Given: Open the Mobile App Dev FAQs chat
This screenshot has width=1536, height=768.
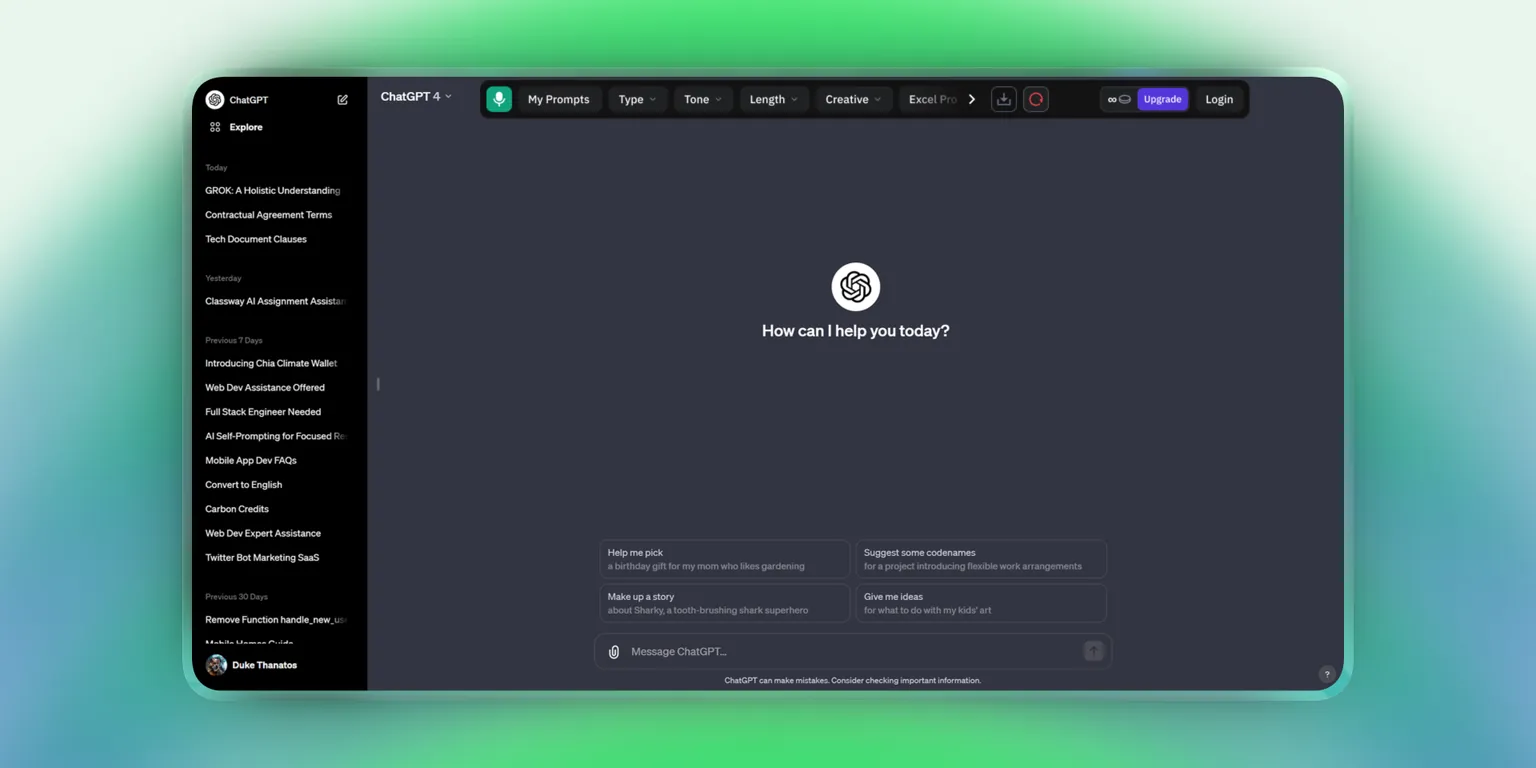Looking at the screenshot, I should 251,461.
